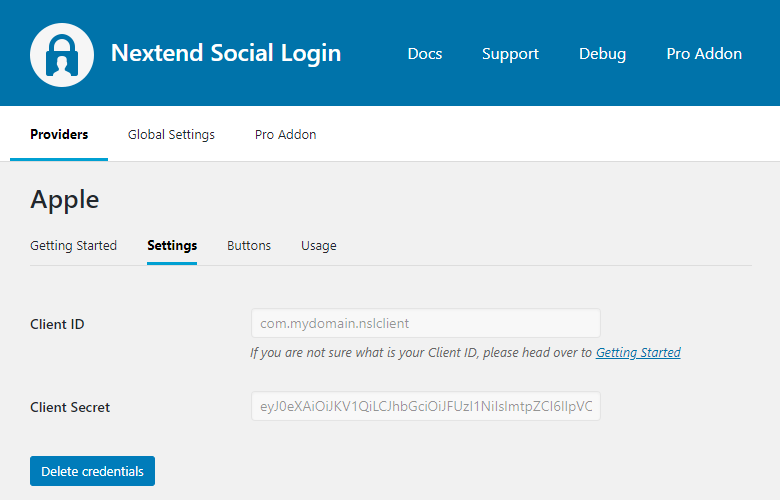Switch to the Global Settings tab
The height and width of the screenshot is (500, 780).
coord(171,134)
